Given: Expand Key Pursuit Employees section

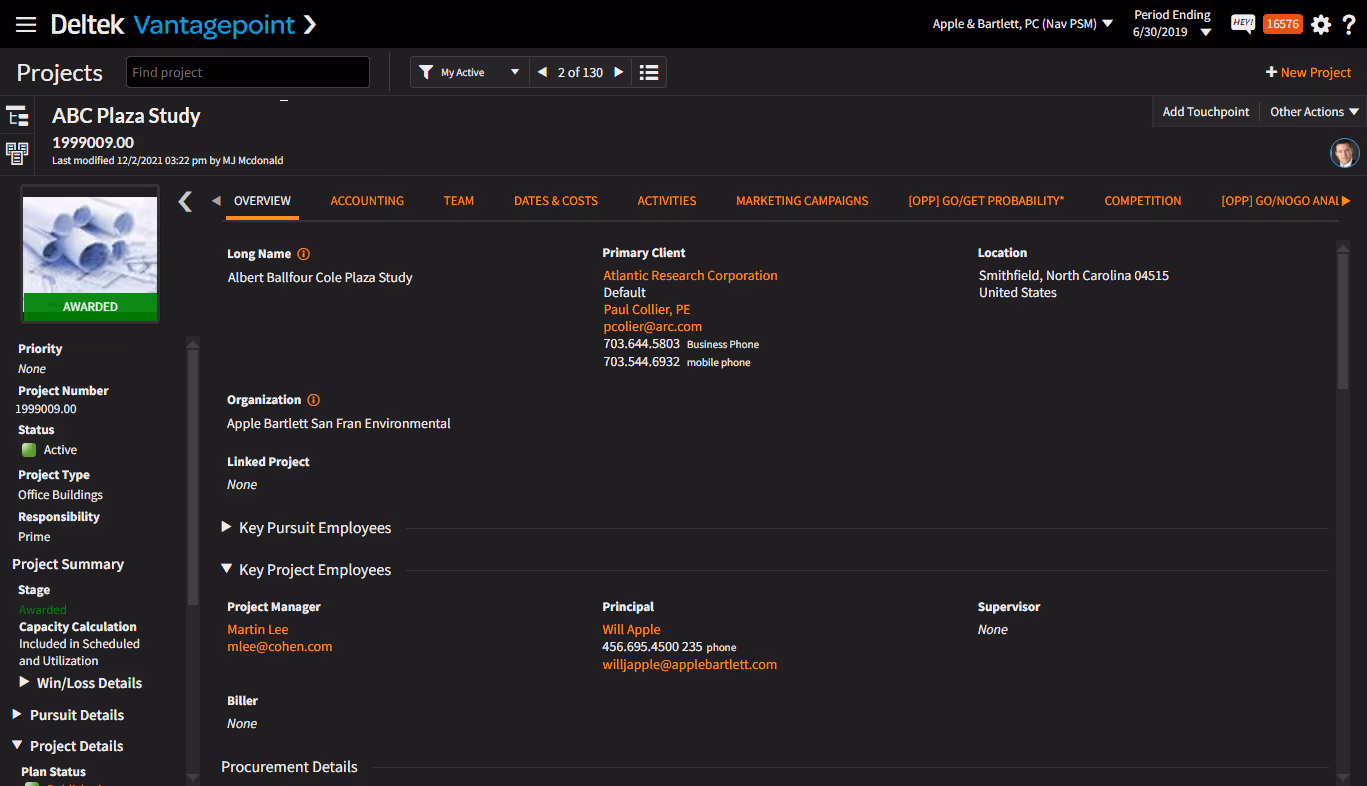Looking at the screenshot, I should [227, 527].
